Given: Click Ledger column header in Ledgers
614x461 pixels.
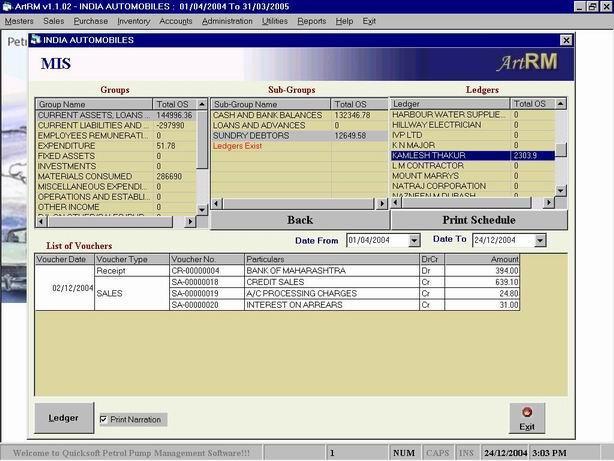Looking at the screenshot, I should [x=450, y=104].
